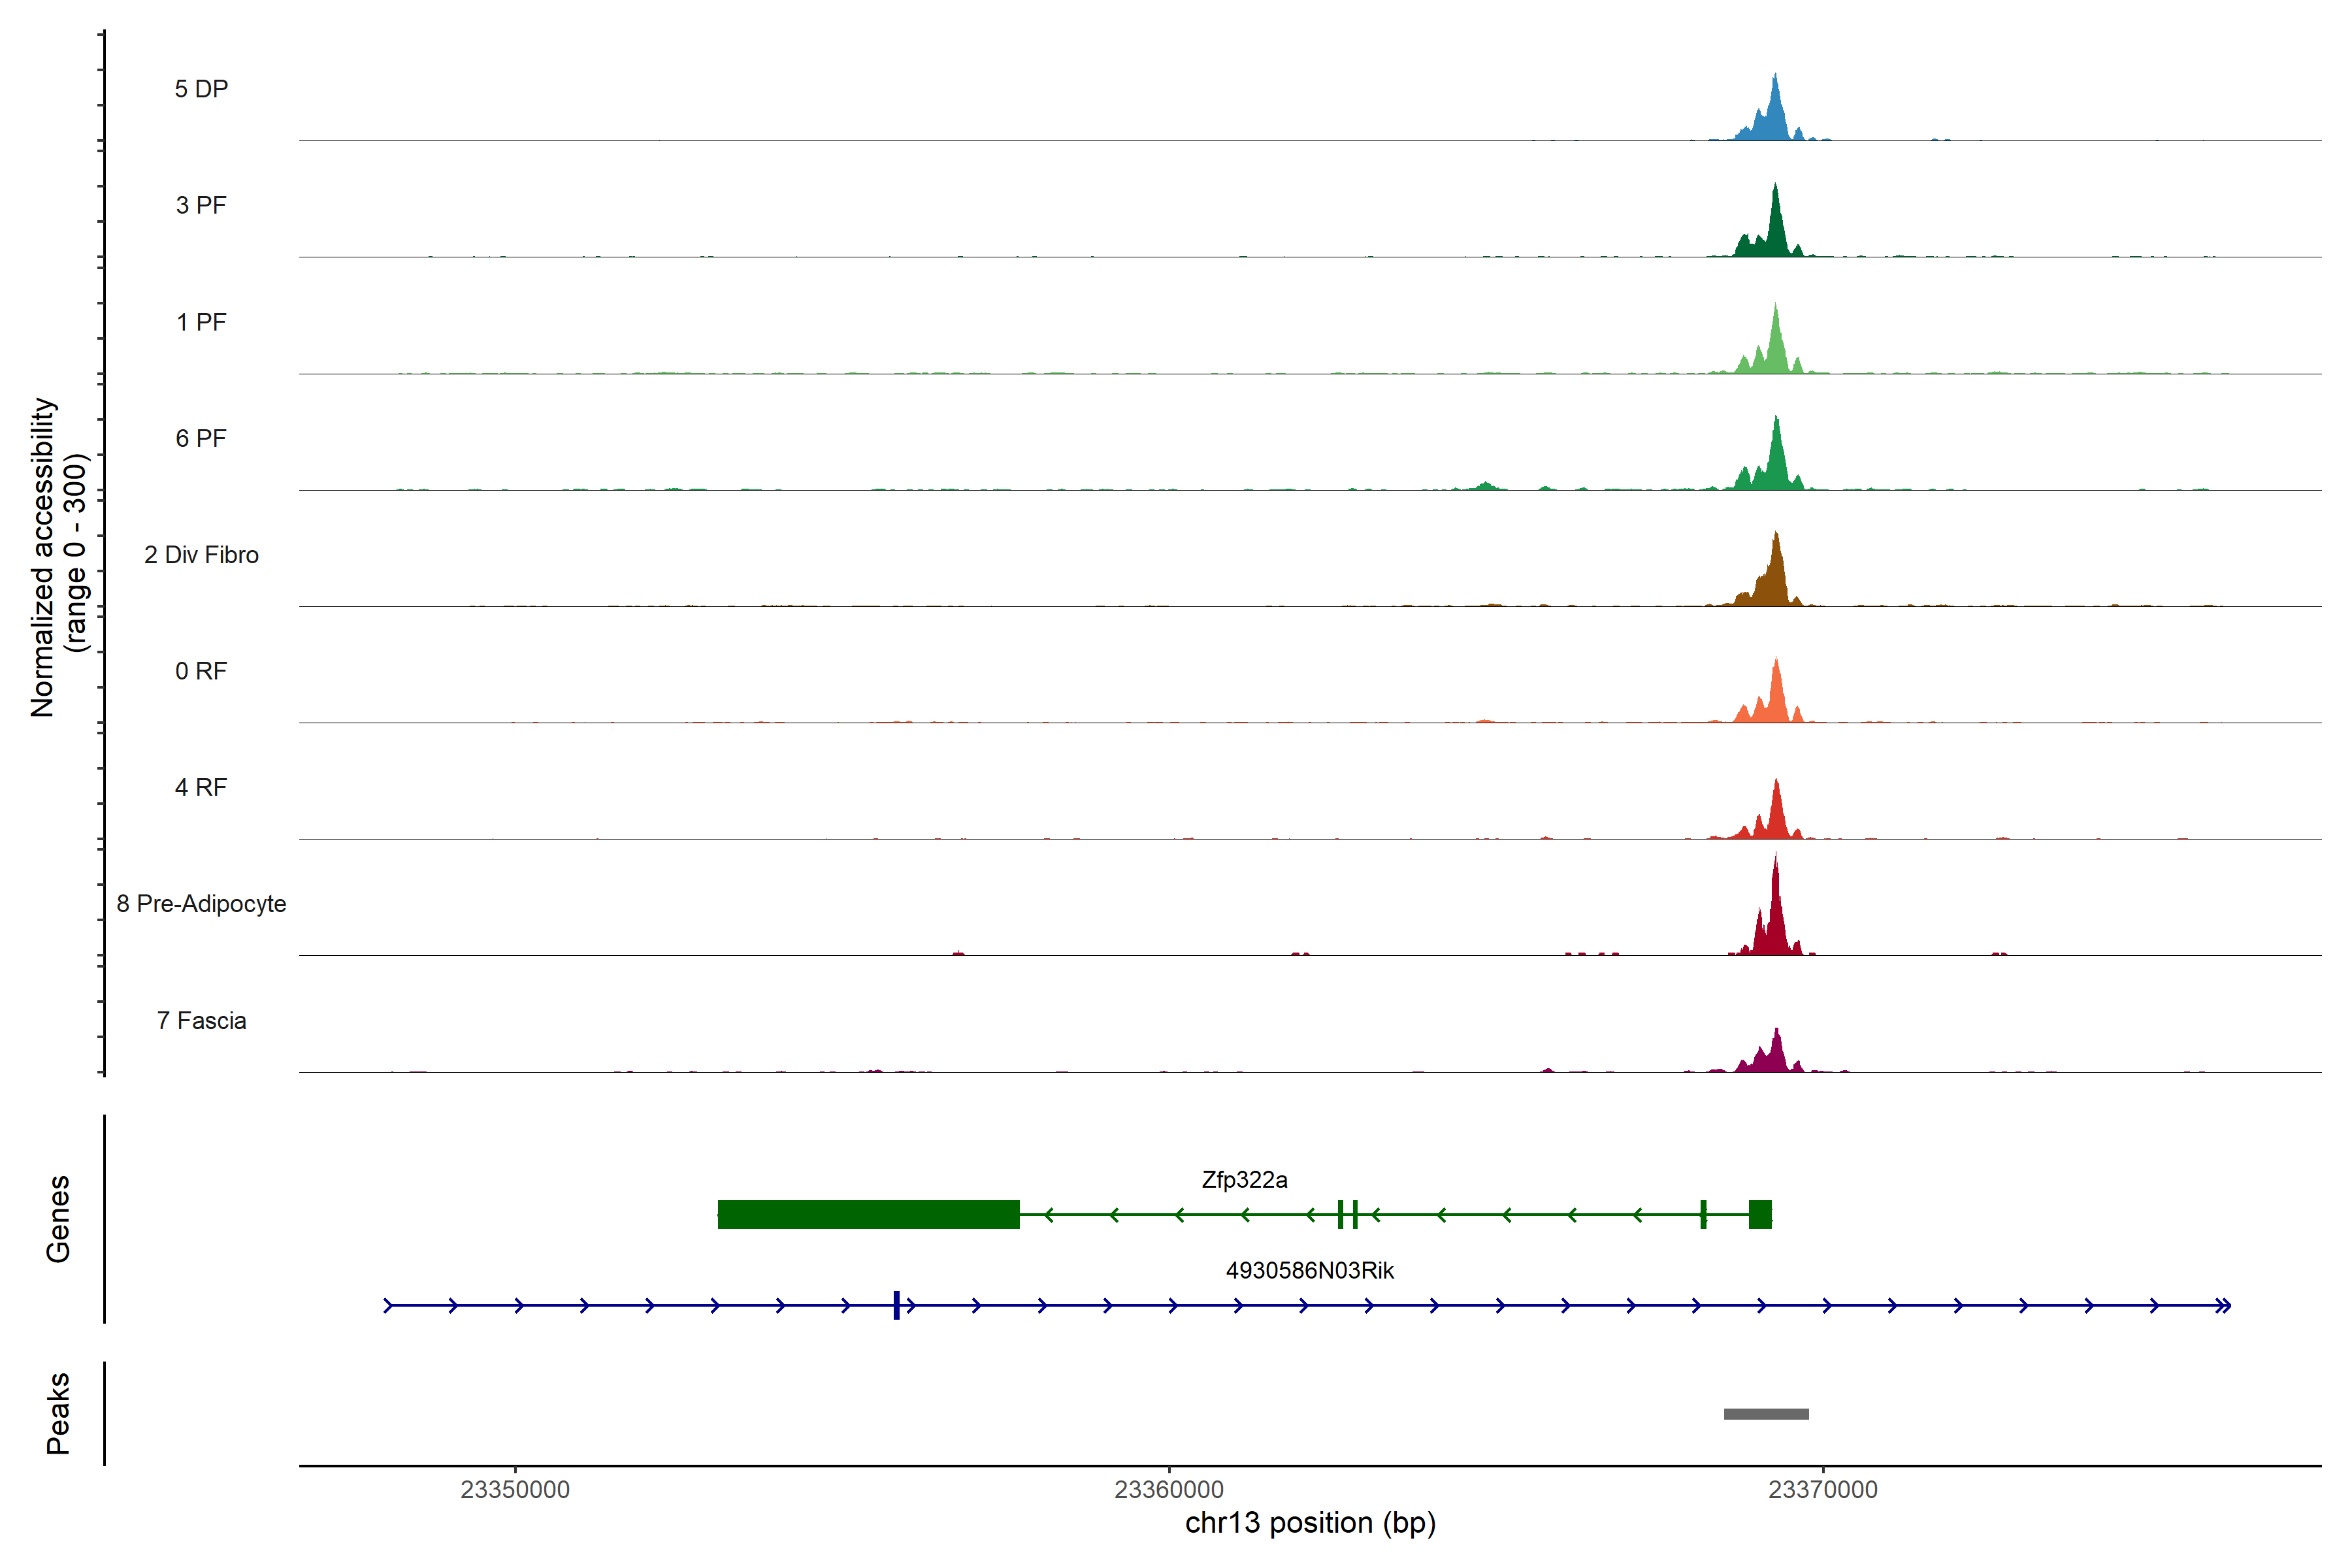Click the 23350000 axis tick label
Screen dimensions: 2352x1568
click(x=515, y=1490)
